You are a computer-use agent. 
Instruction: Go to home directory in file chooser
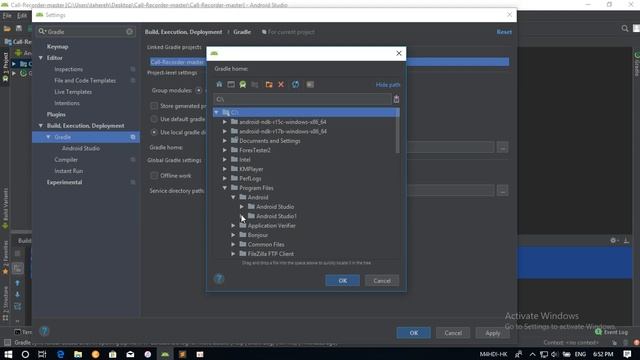coord(219,84)
